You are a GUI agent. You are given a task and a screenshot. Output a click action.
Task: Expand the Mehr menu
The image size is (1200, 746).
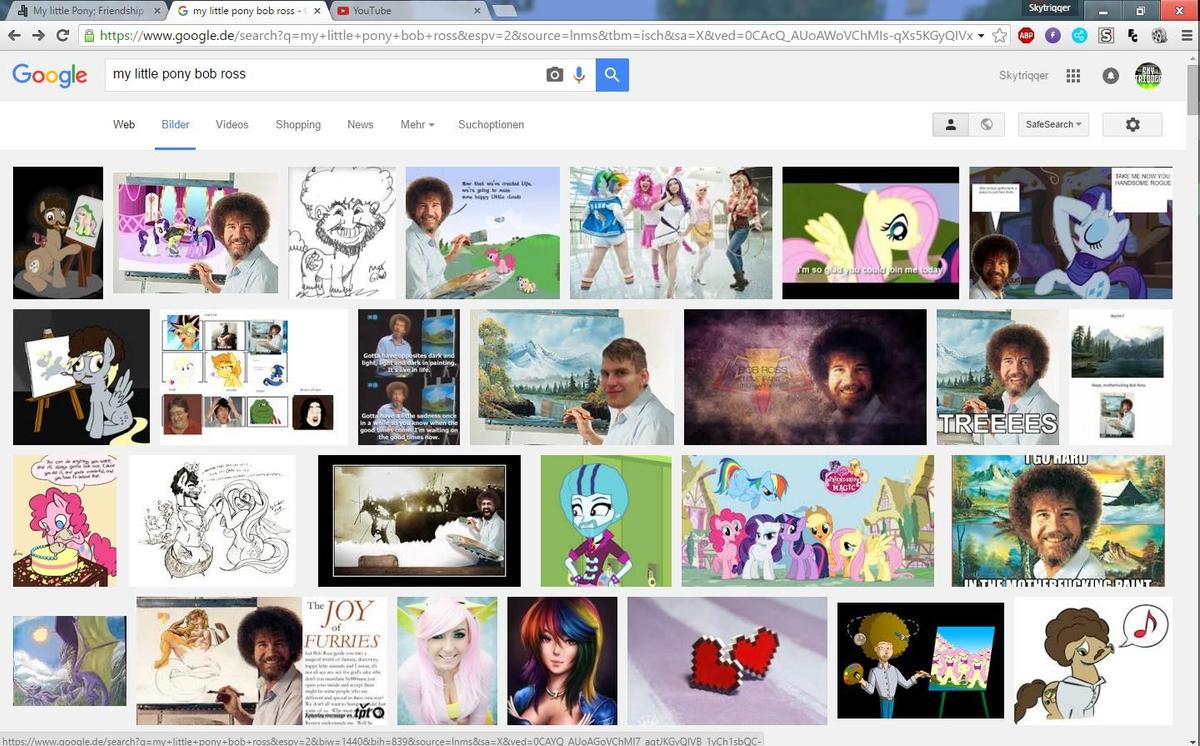tap(417, 125)
